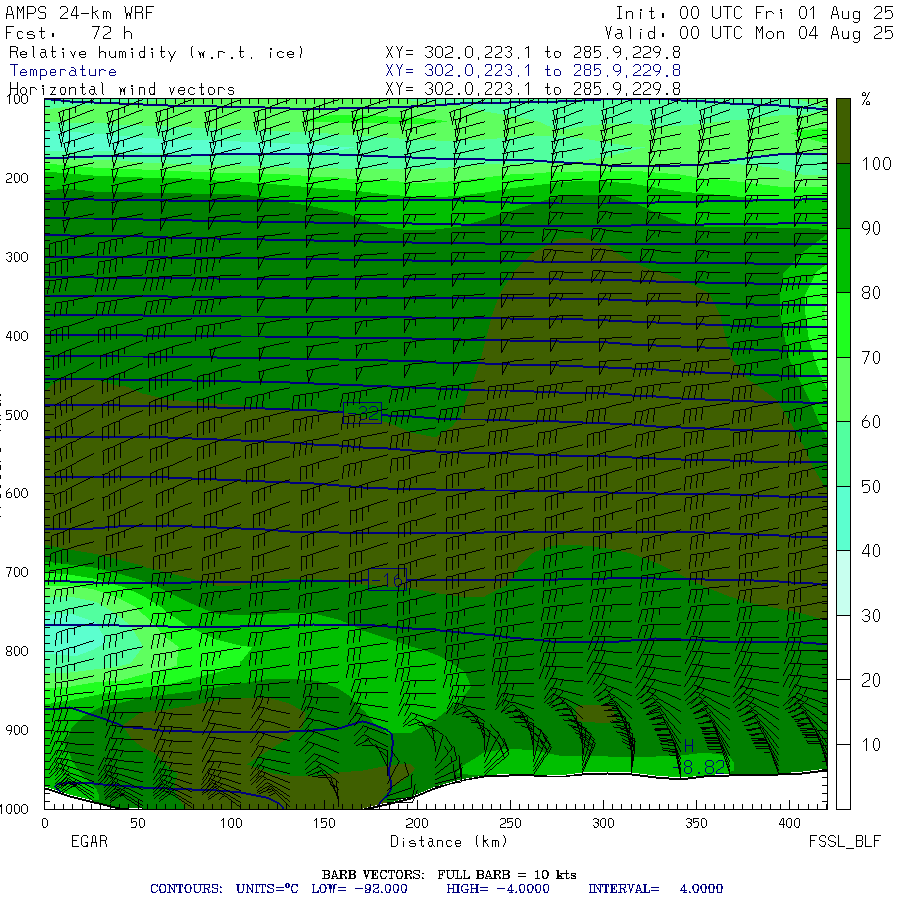This screenshot has height=900, width=900.
Task: Select the dark olive swatch above 100%
Action: point(843,131)
